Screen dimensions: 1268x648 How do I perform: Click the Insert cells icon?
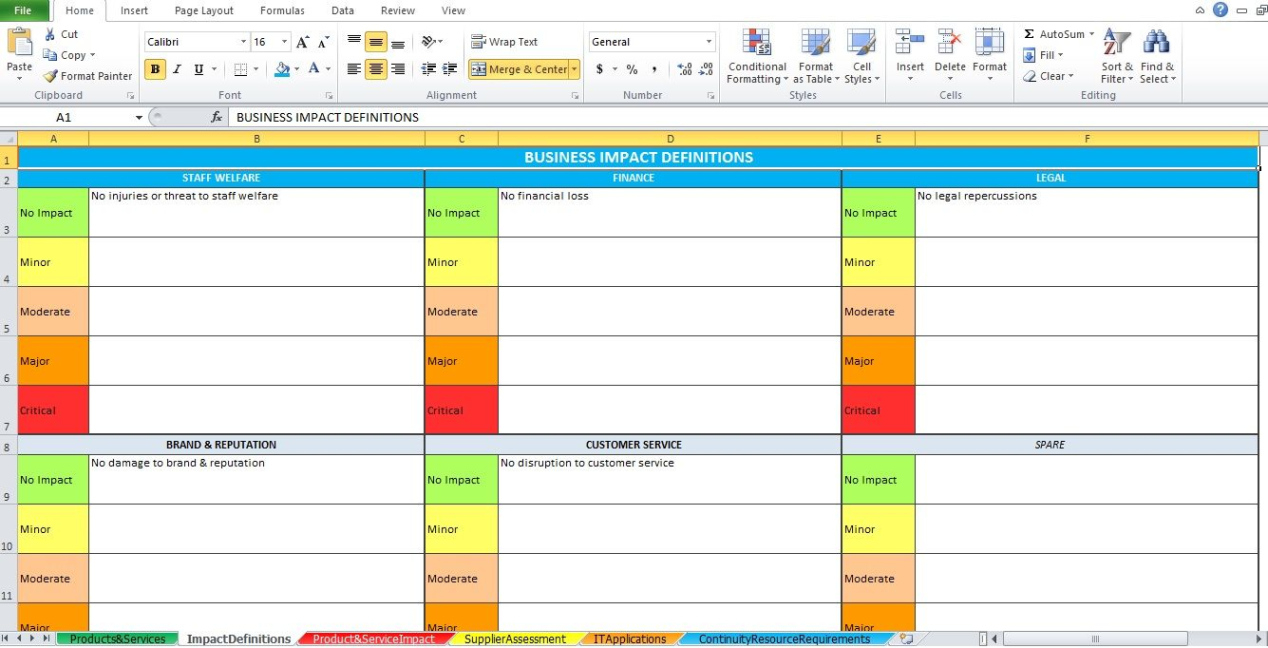pyautogui.click(x=909, y=43)
